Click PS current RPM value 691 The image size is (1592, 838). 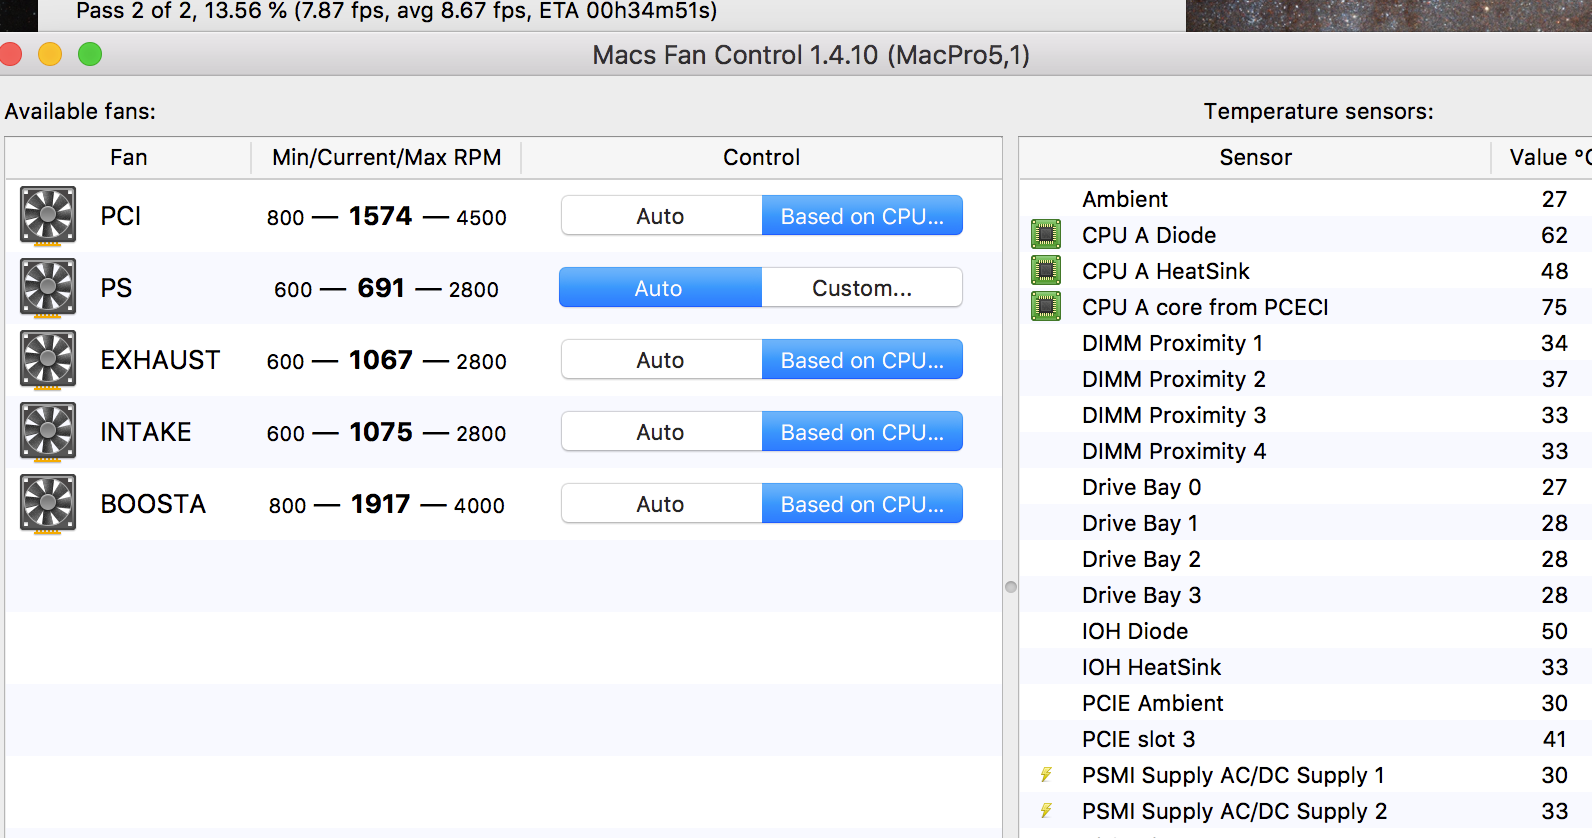click(x=381, y=288)
